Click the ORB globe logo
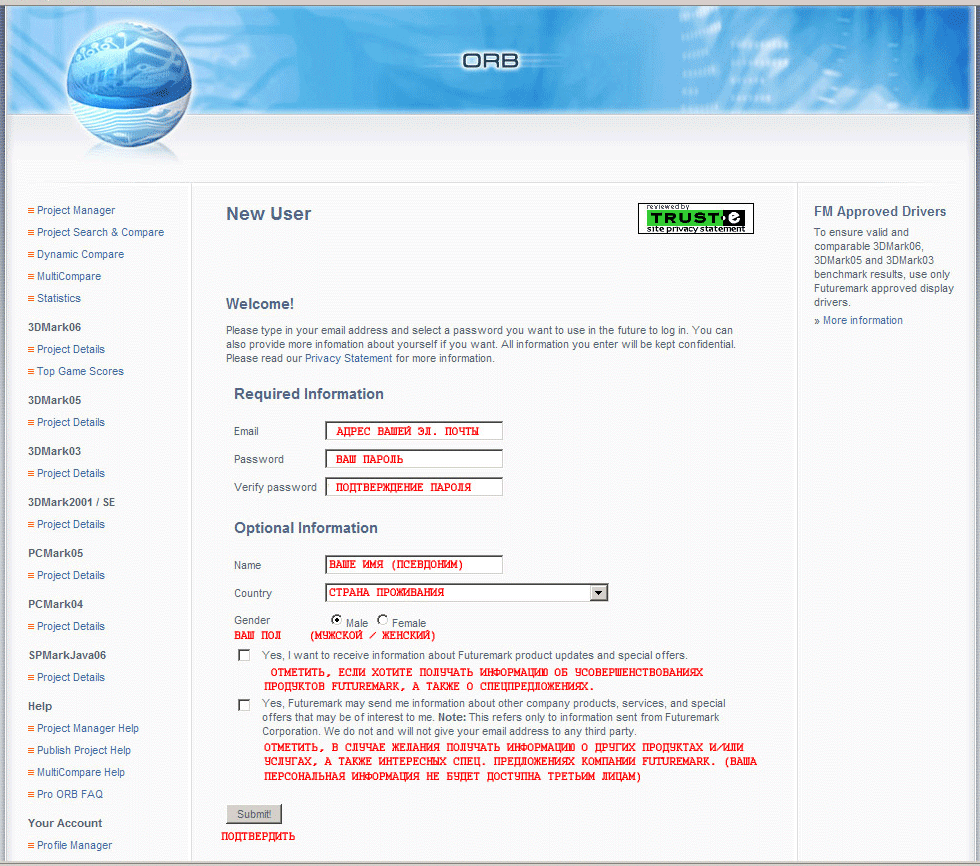 point(129,84)
